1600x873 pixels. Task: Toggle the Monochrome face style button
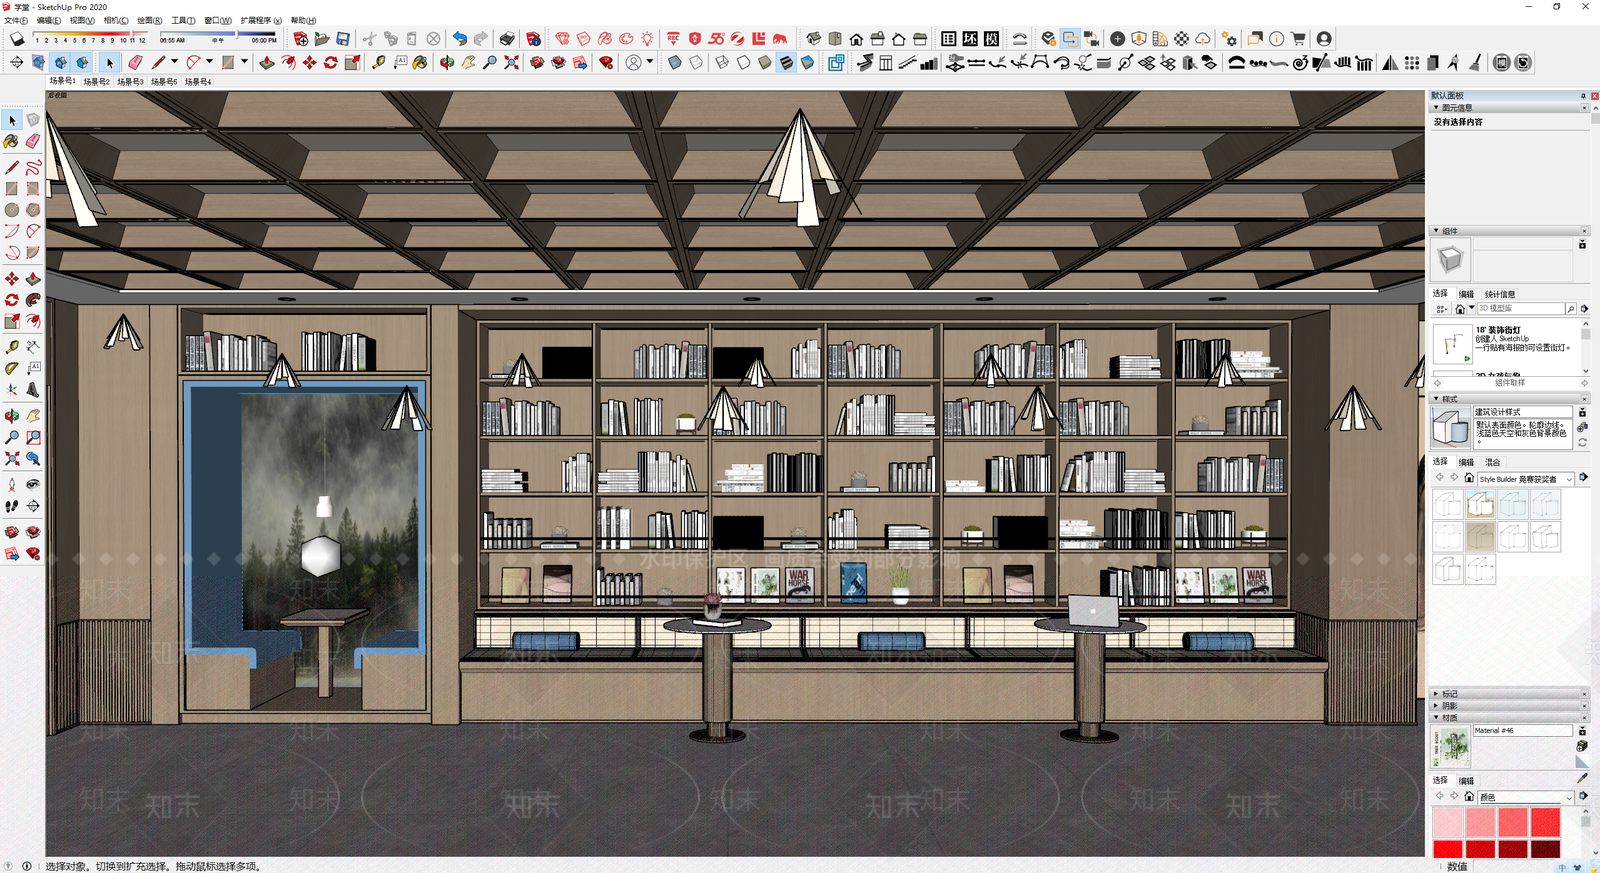pos(807,62)
